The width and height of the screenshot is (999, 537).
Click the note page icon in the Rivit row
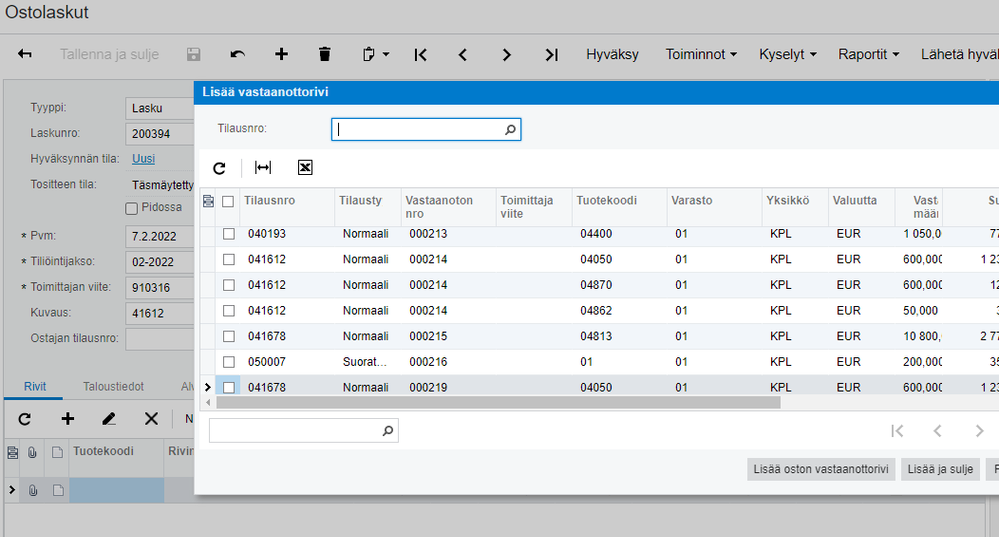[58, 490]
